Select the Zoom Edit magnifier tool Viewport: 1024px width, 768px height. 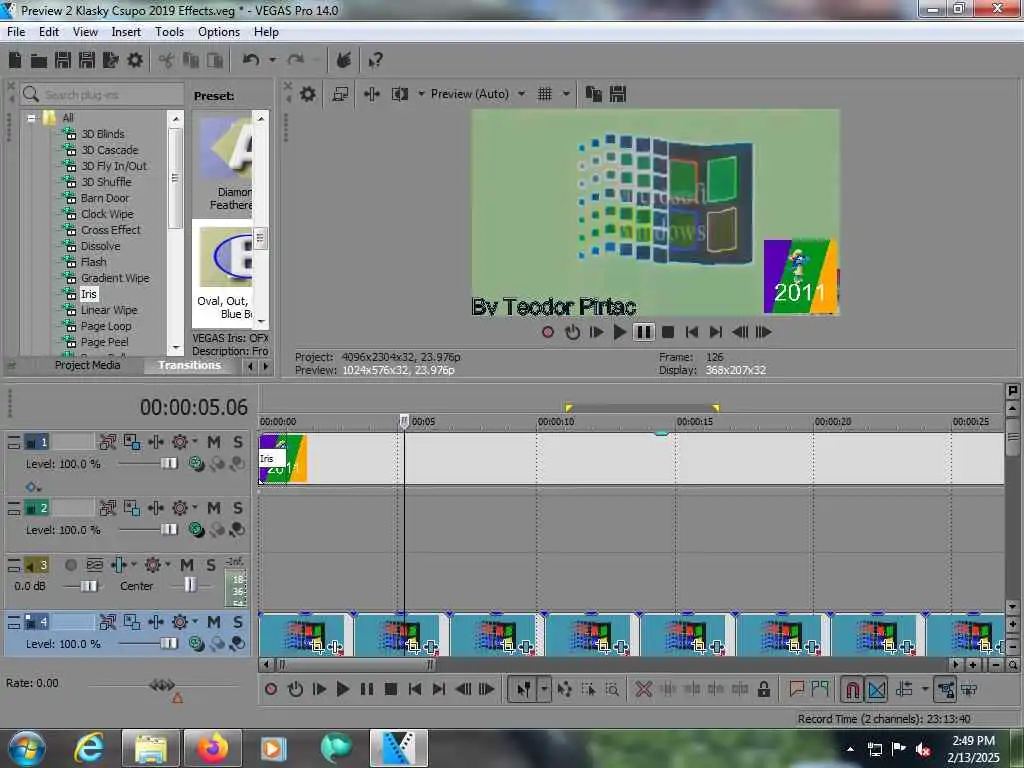[x=612, y=689]
